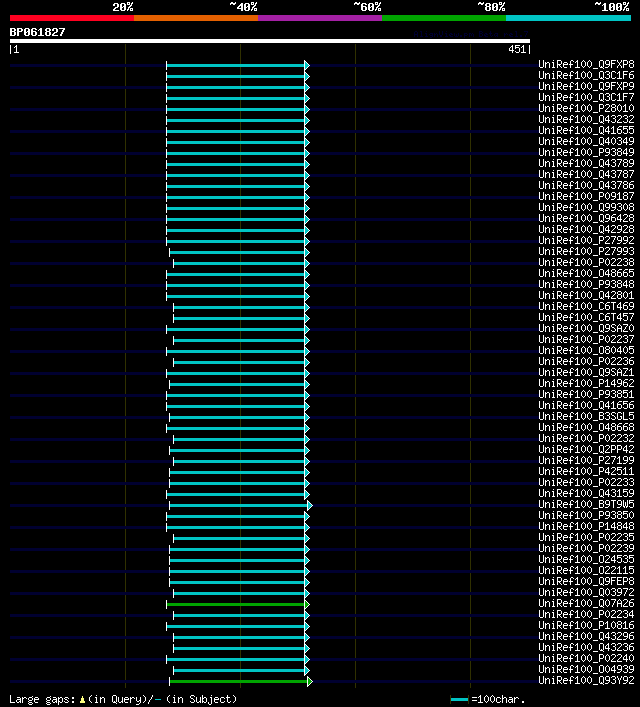Click the white query sequence bar
The image size is (640, 707).
click(270, 41)
